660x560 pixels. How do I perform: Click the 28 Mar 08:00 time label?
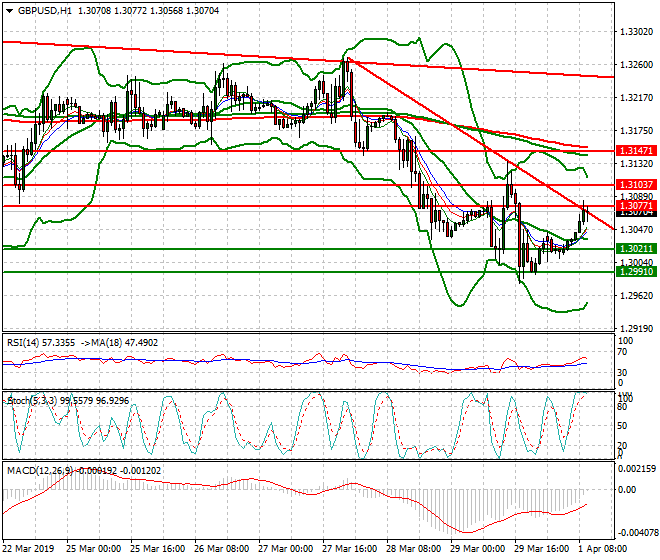click(x=413, y=549)
